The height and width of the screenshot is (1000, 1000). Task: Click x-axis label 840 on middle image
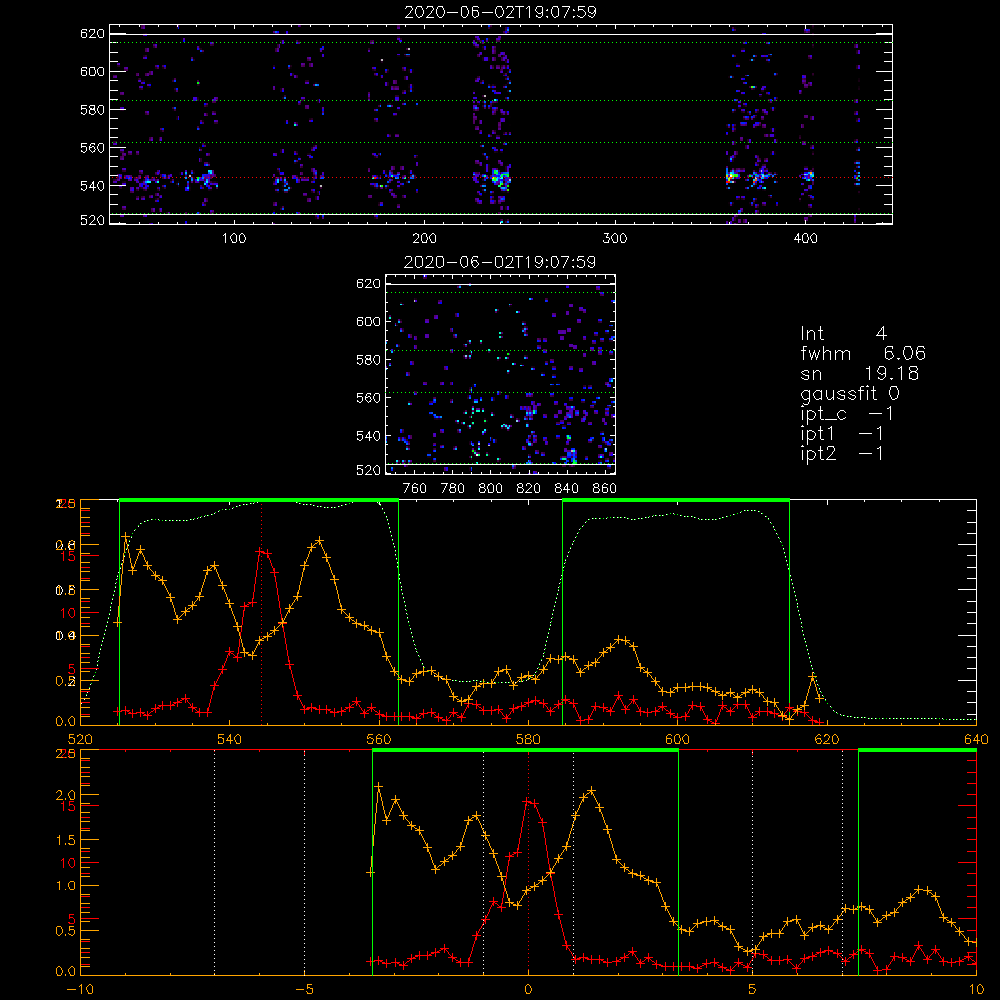click(566, 489)
